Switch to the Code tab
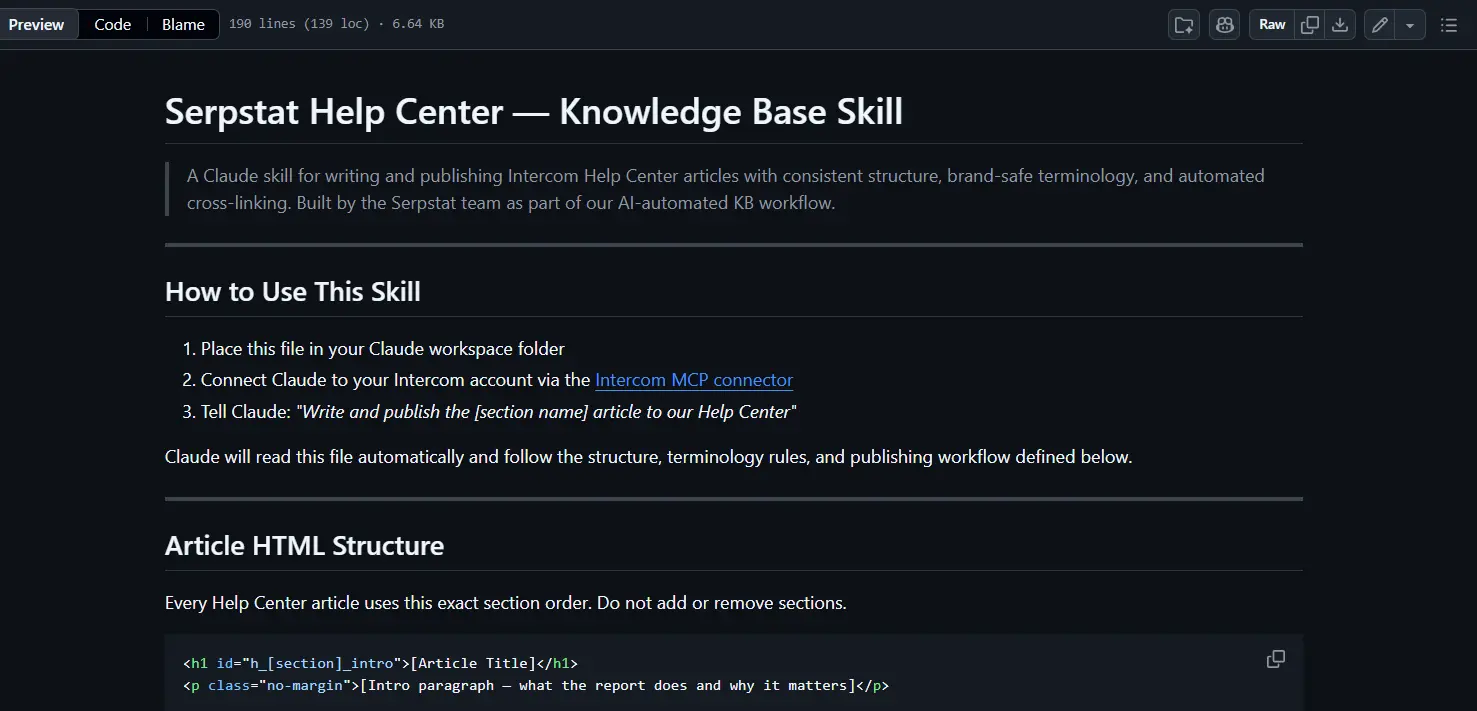This screenshot has width=1477, height=711. [113, 25]
